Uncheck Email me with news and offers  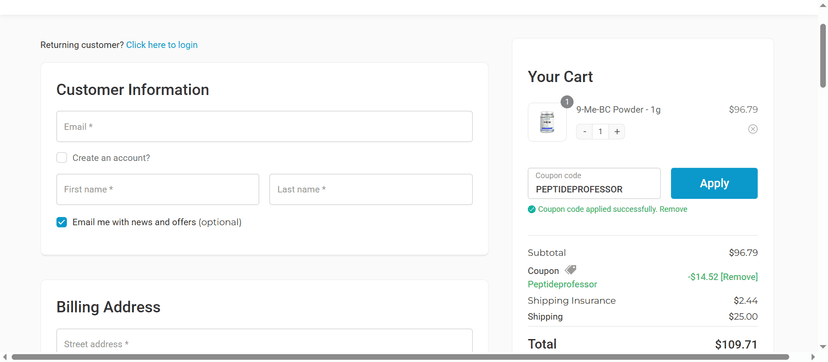(62, 222)
